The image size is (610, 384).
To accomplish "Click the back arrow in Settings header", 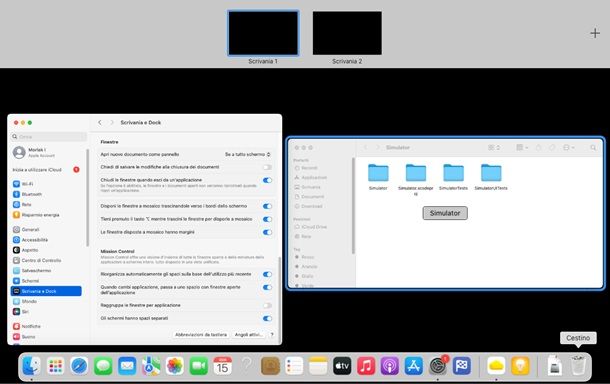I will pos(100,123).
